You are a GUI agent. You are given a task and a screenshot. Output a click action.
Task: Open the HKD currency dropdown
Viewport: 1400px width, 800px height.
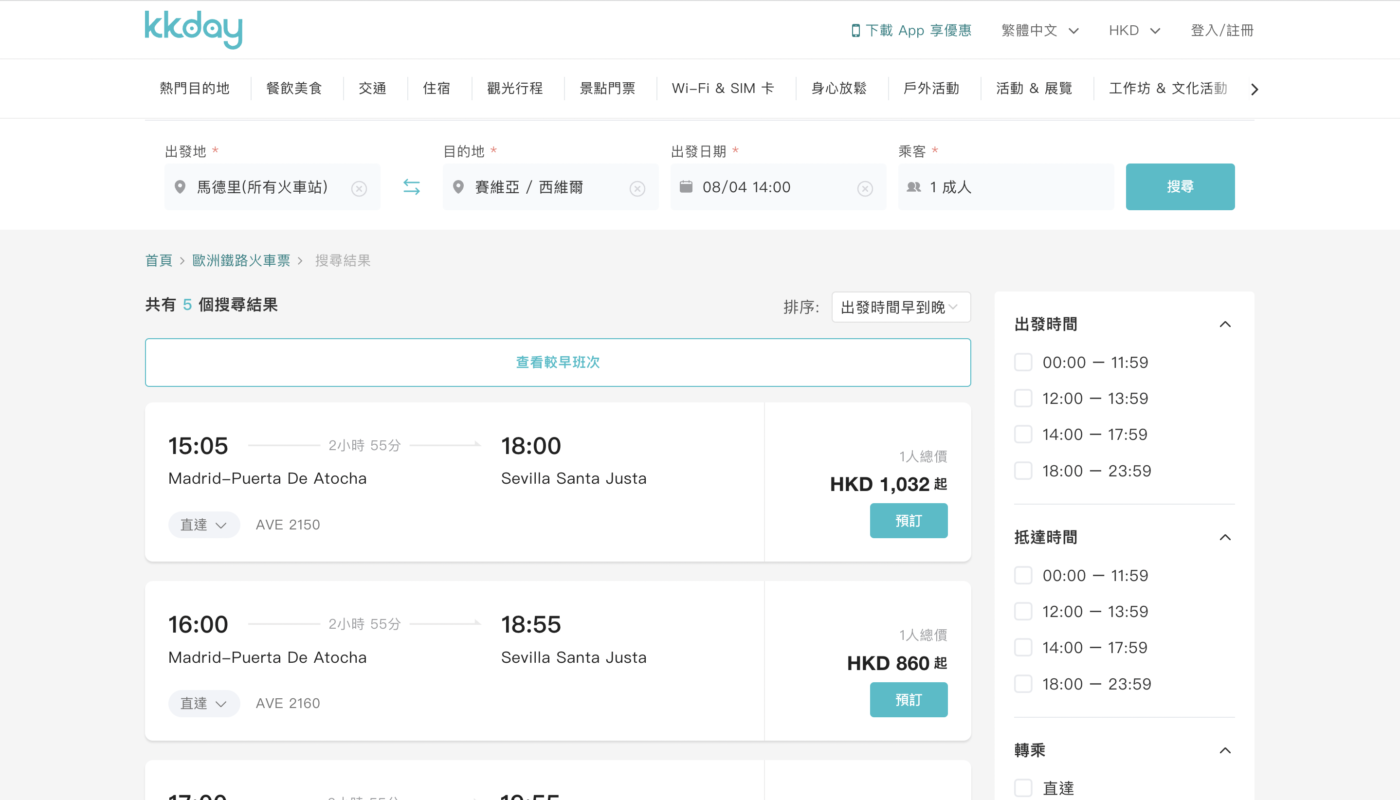1134,31
